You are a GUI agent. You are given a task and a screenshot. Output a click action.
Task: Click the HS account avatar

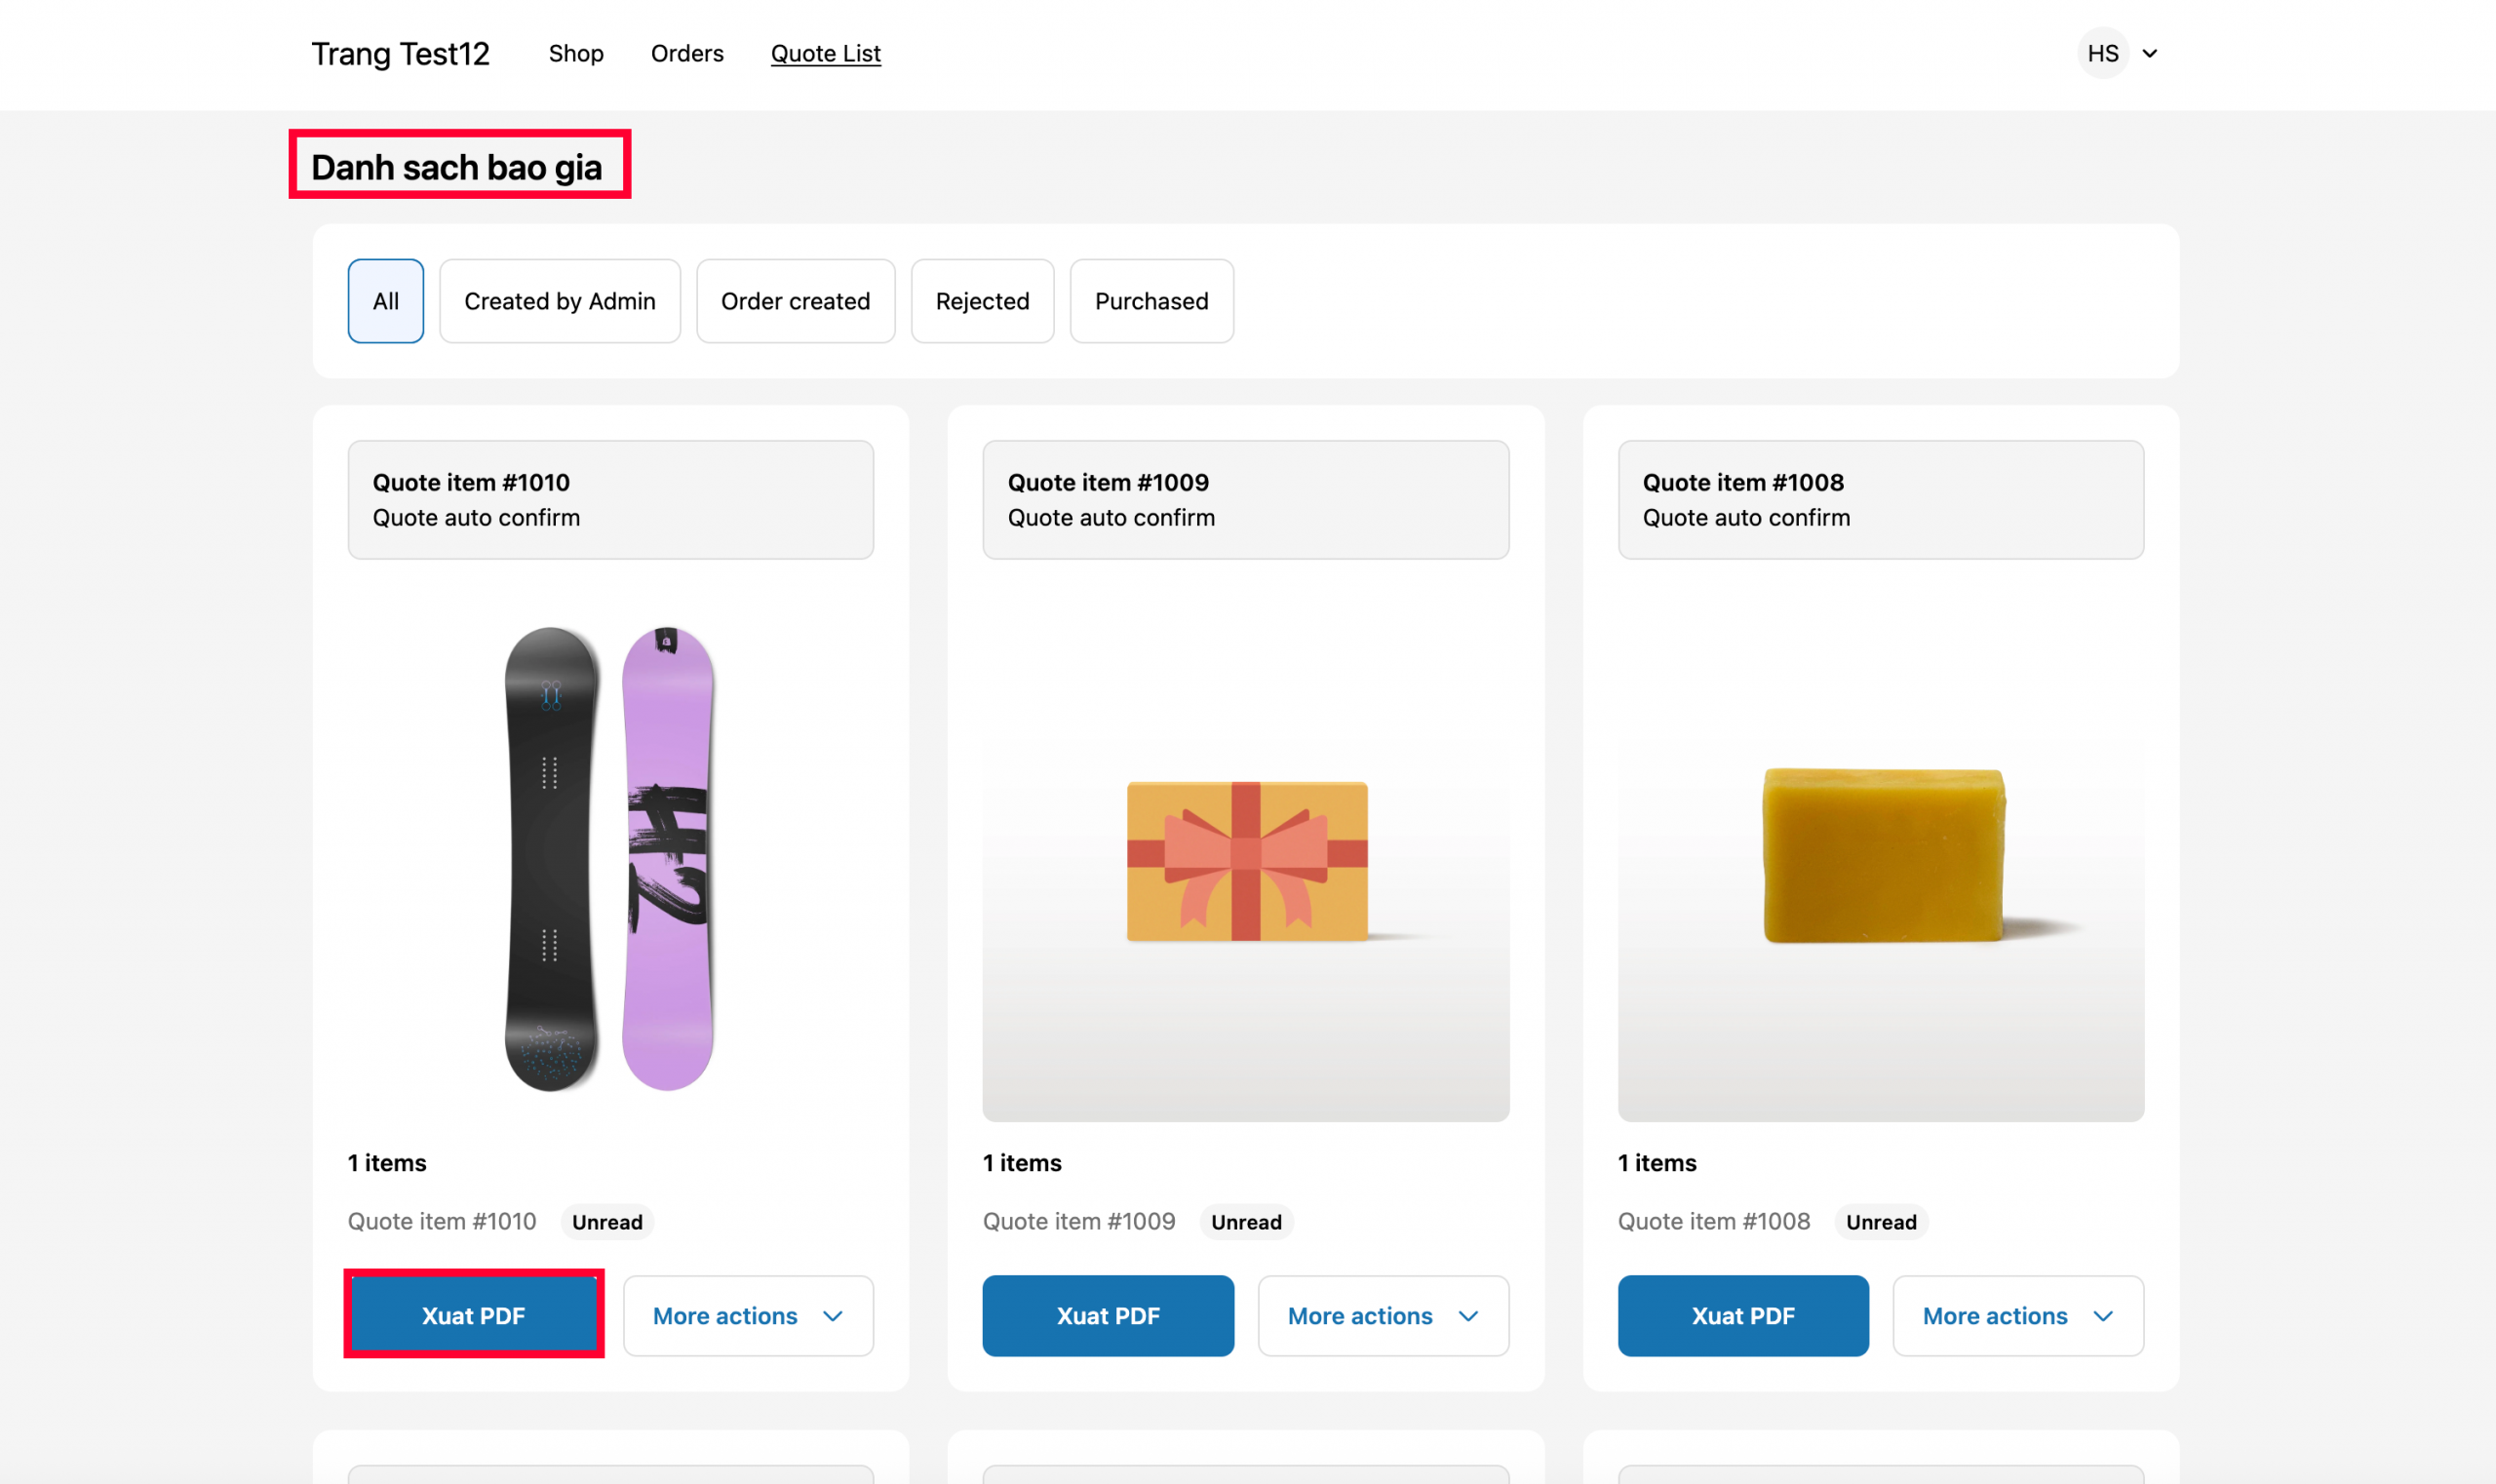(2102, 53)
